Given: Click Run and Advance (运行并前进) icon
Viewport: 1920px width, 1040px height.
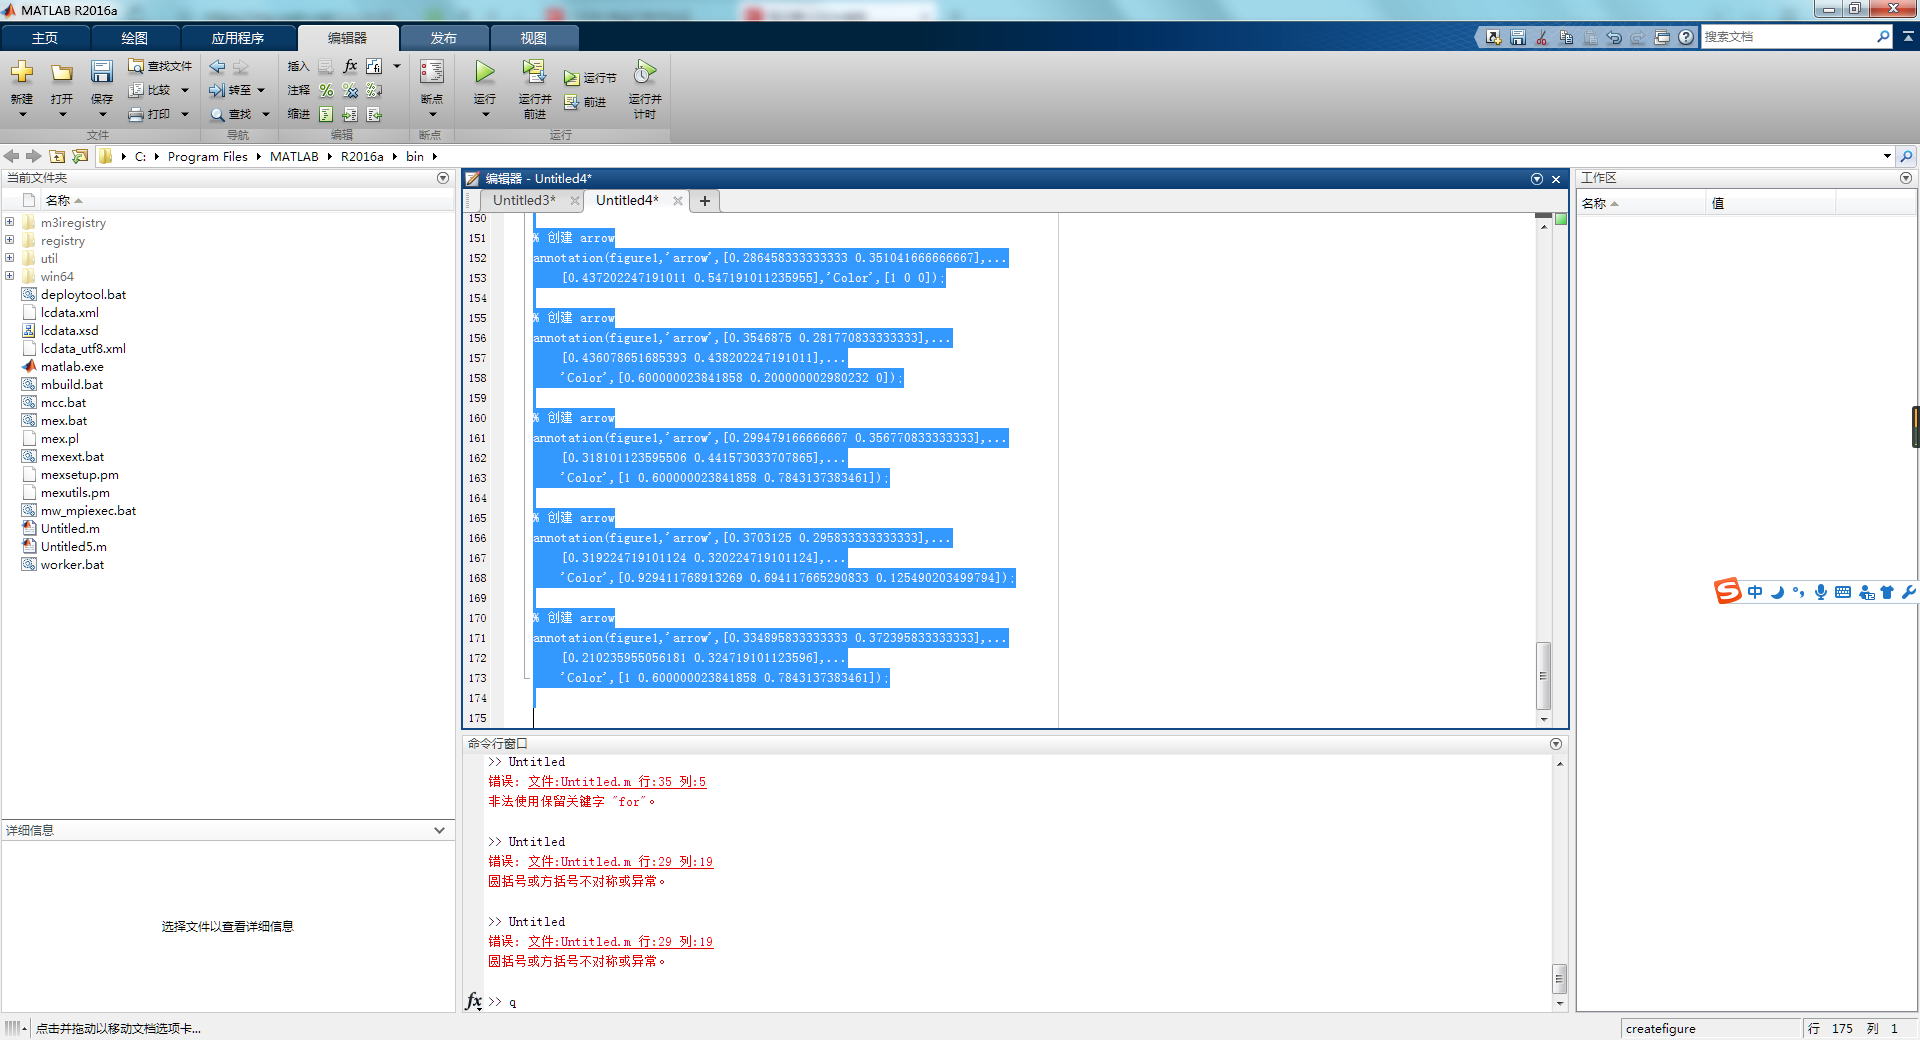Looking at the screenshot, I should click(534, 72).
